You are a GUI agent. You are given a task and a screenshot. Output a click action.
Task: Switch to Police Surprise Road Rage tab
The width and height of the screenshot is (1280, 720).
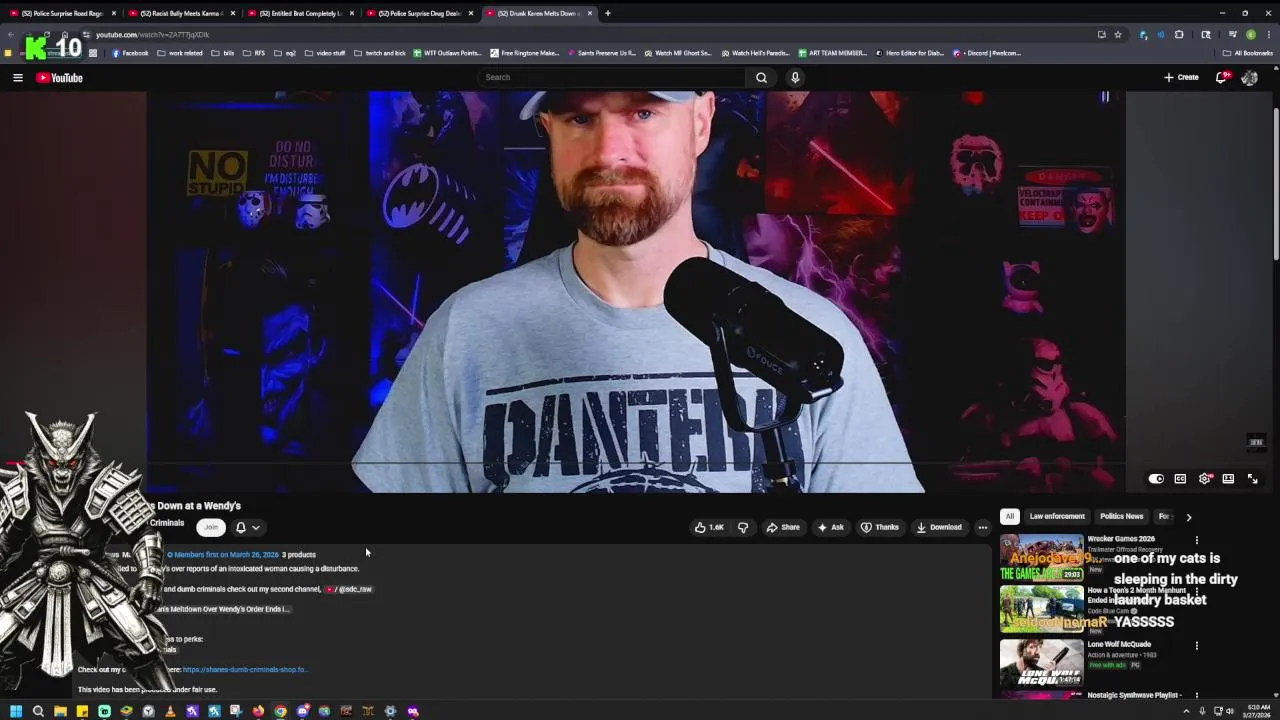click(62, 13)
